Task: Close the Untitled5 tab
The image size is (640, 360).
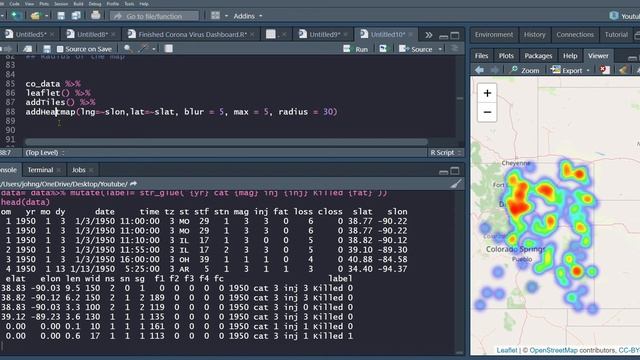Action: [x=52, y=35]
